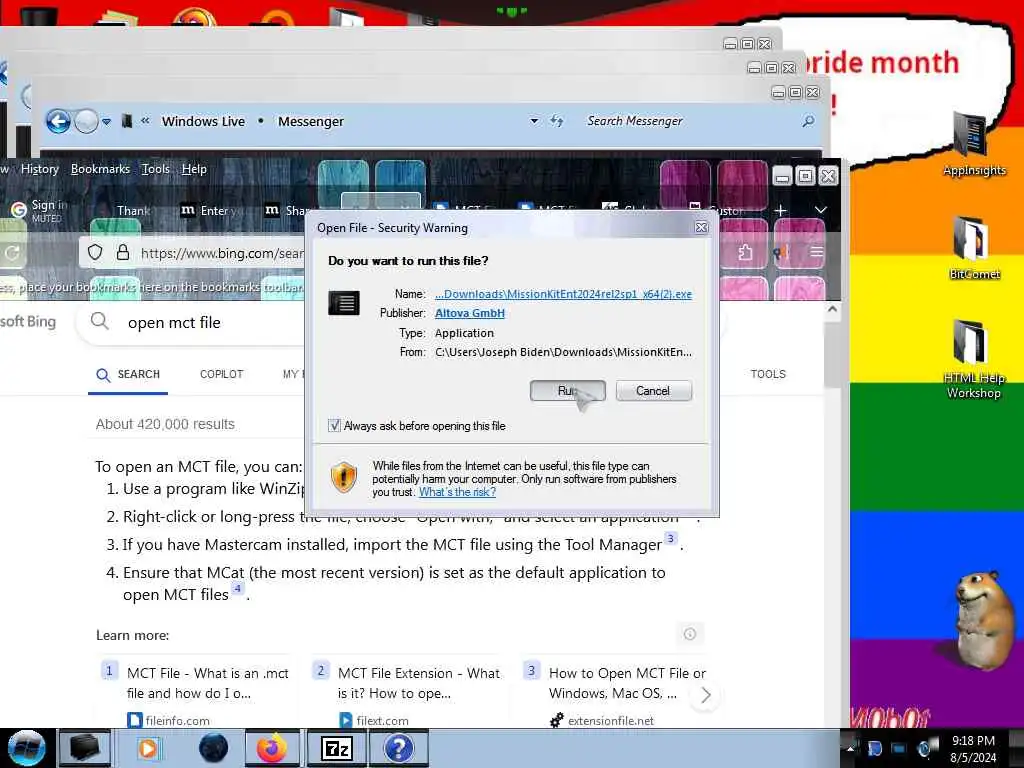
Task: Open the History menu in Firefox
Action: (x=40, y=169)
